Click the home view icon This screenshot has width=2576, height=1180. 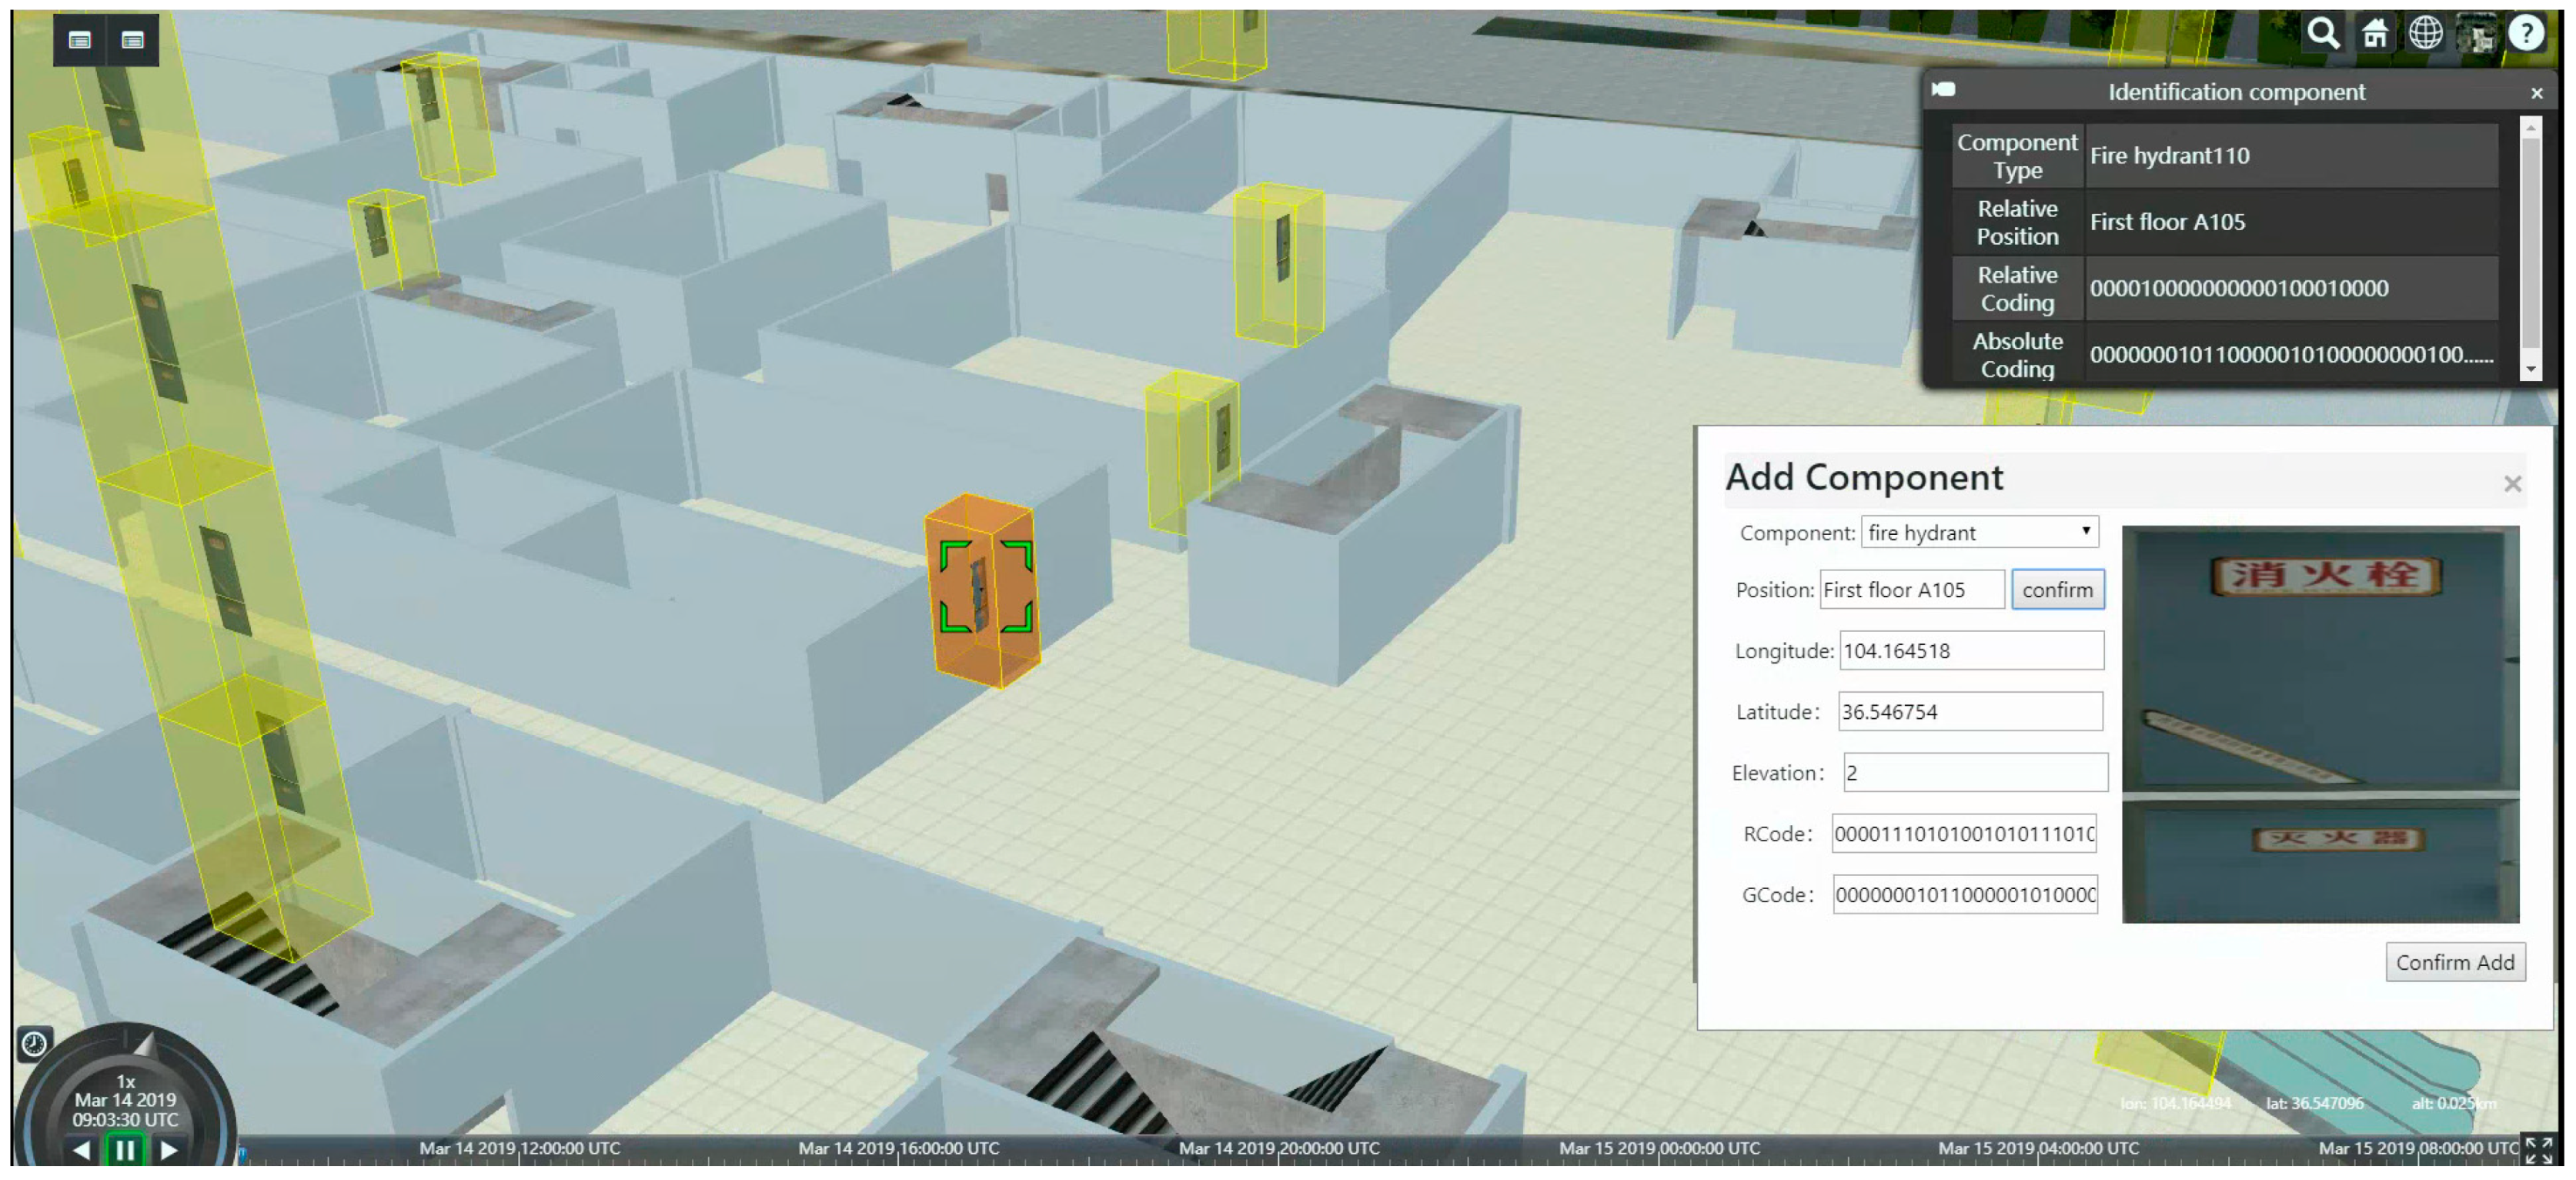2375,34
